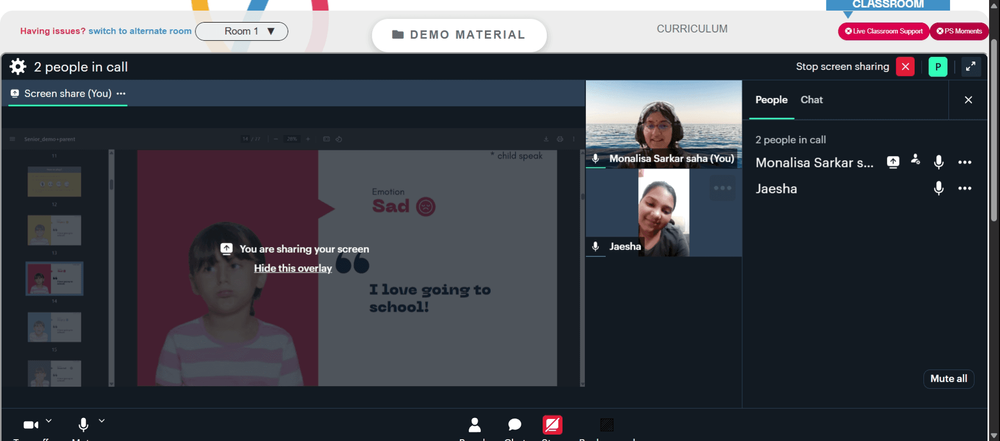
Task: Switch to the Chat tab
Action: tap(811, 100)
